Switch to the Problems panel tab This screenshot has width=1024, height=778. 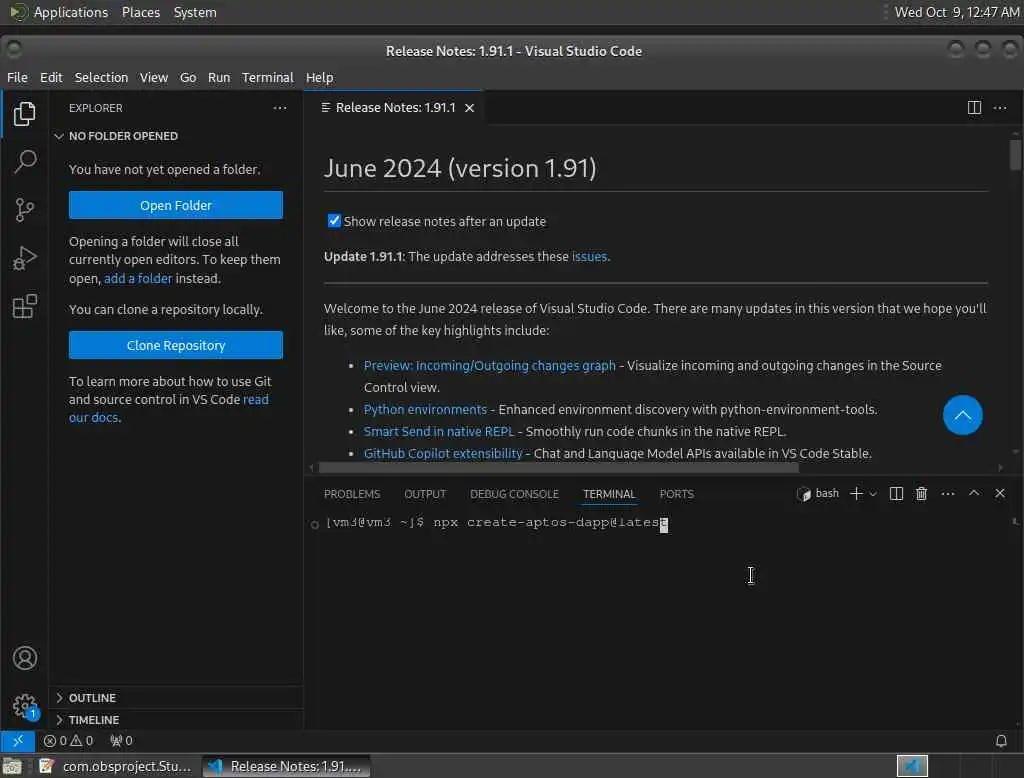click(352, 494)
